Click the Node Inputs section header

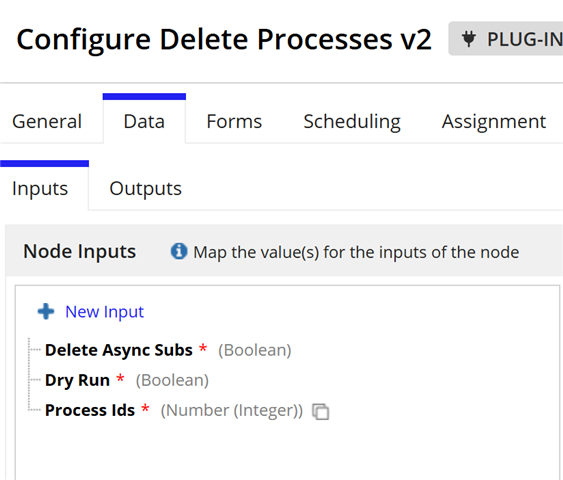coord(80,251)
